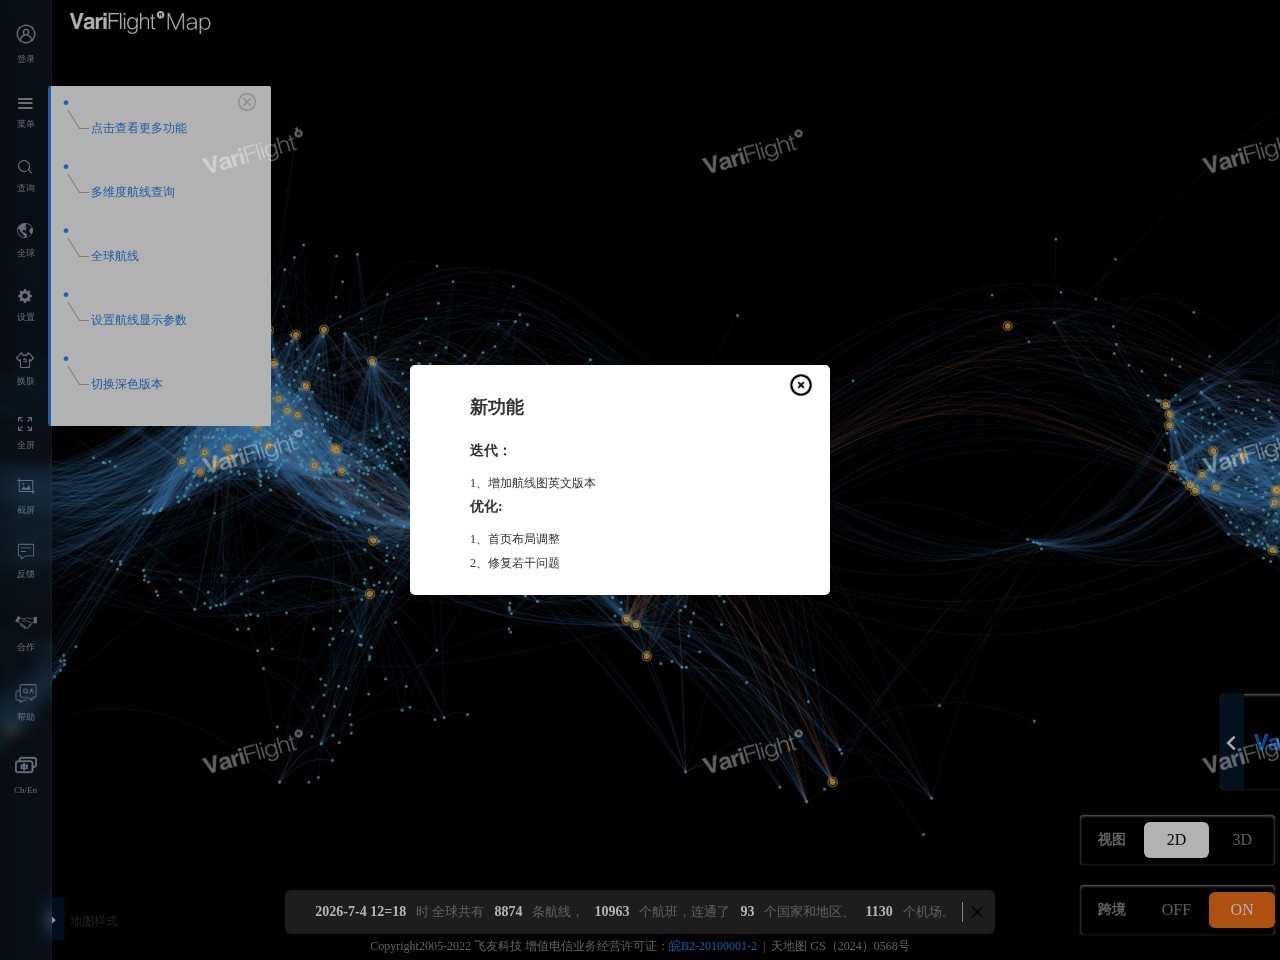Click the 增加航线图英文版本 line
The image size is (1280, 960).
tap(533, 483)
